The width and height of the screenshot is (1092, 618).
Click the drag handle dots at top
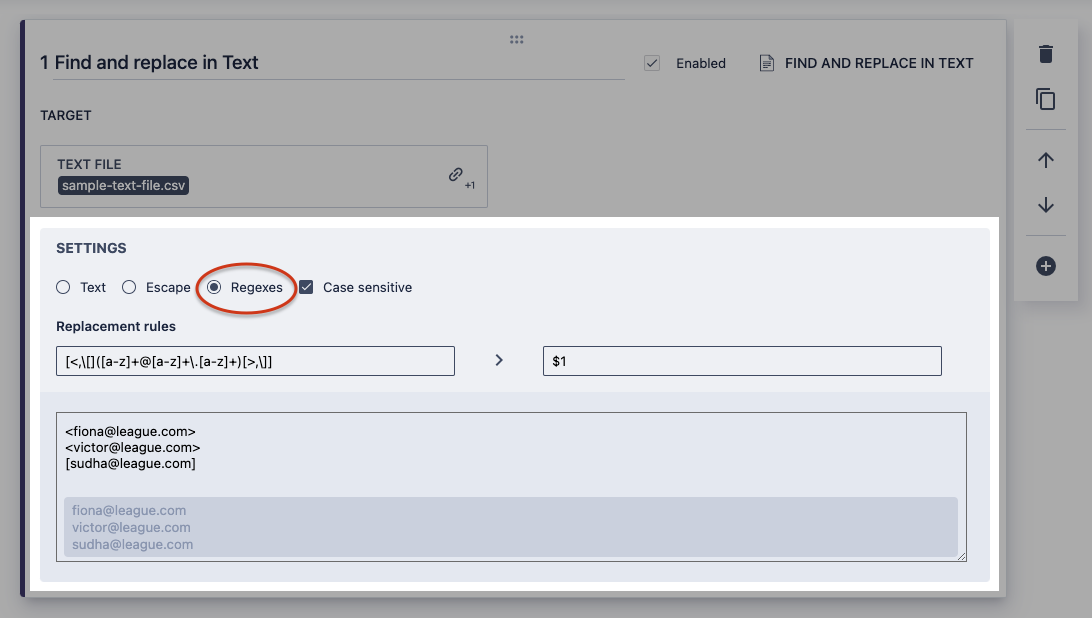click(517, 39)
